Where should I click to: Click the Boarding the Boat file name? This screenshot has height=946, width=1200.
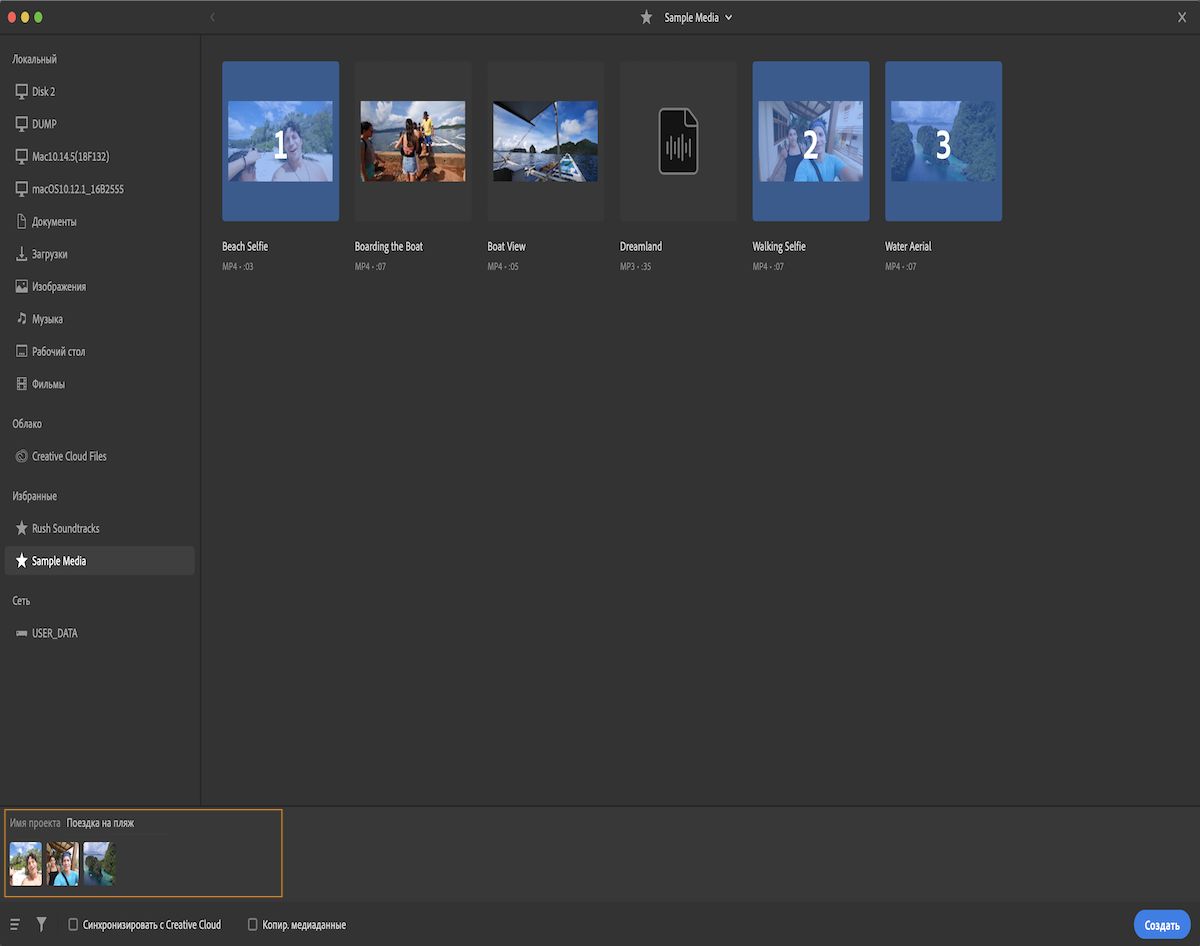pos(389,246)
